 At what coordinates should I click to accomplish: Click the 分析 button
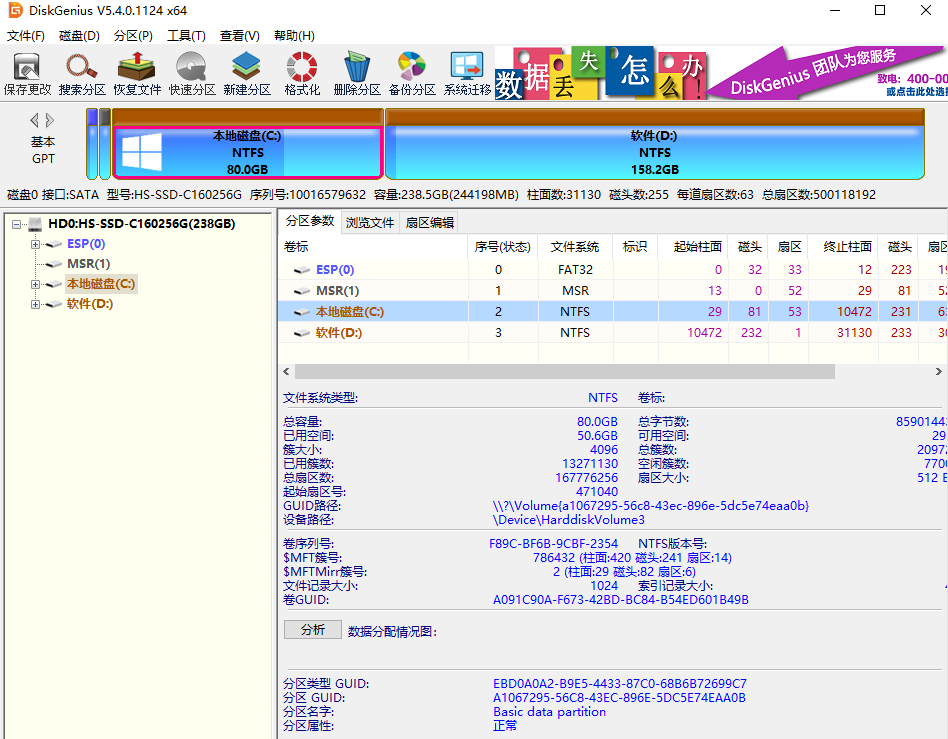[312, 630]
